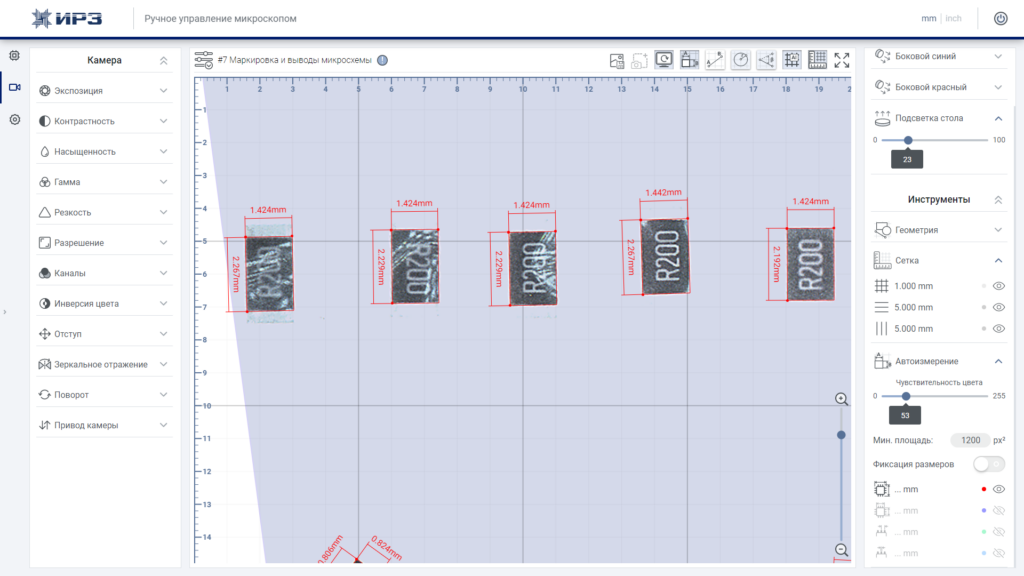Image resolution: width=1024 pixels, height=576 pixels.
Task: Expand the Геометрия tools section
Action: tap(938, 230)
